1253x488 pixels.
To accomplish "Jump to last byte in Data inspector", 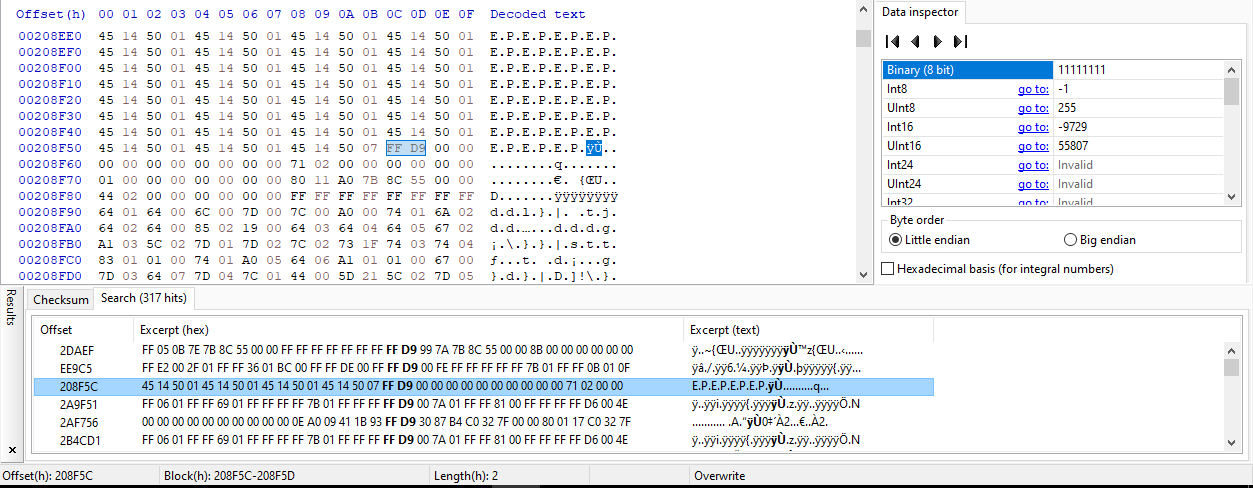I will pos(960,42).
